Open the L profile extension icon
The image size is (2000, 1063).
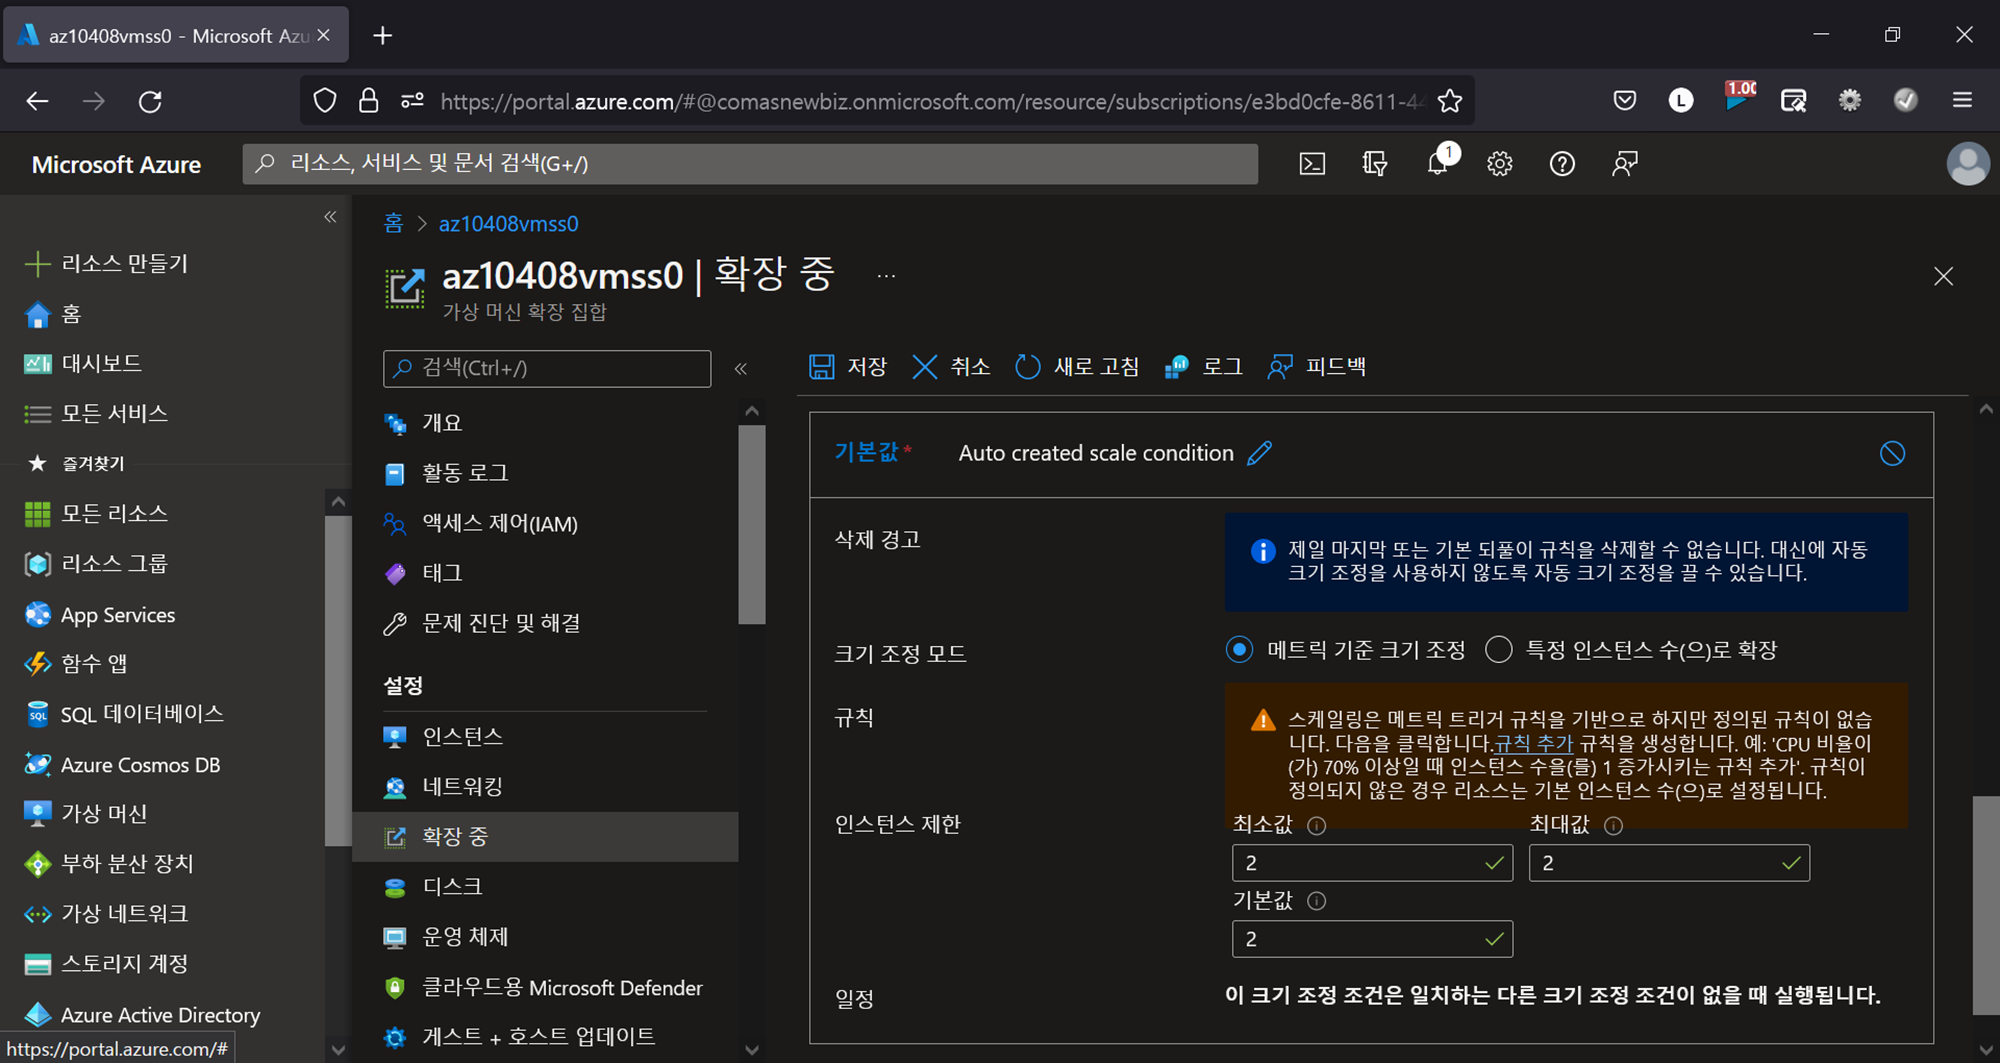pos(1681,101)
